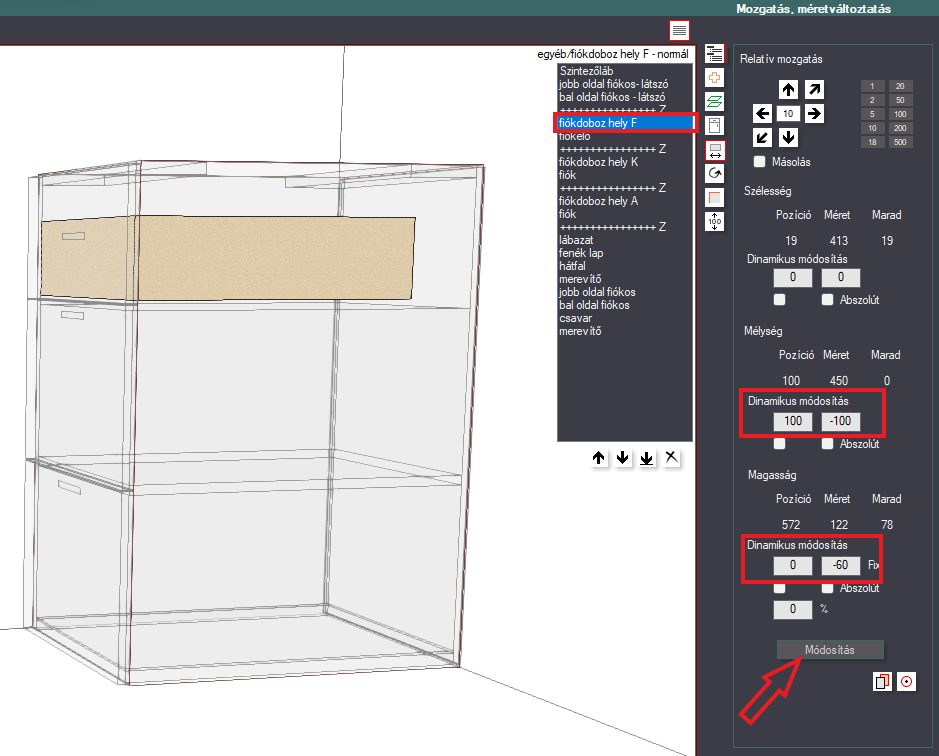Toggle the Abszolút checkbox under Szélesség
The width and height of the screenshot is (939, 756).
(827, 300)
